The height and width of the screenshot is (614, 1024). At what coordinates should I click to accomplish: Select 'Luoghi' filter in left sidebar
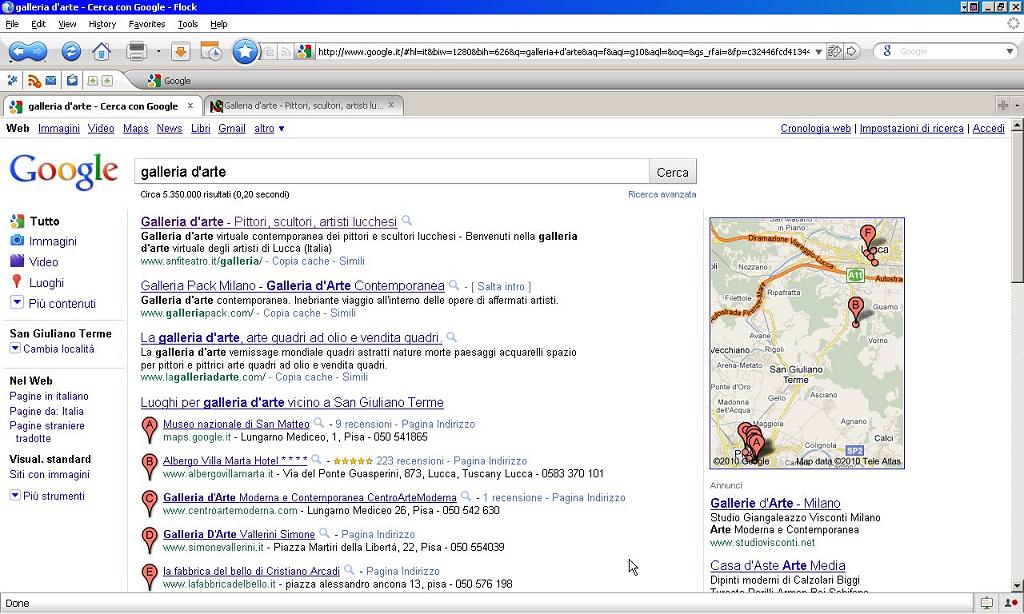click(x=46, y=282)
